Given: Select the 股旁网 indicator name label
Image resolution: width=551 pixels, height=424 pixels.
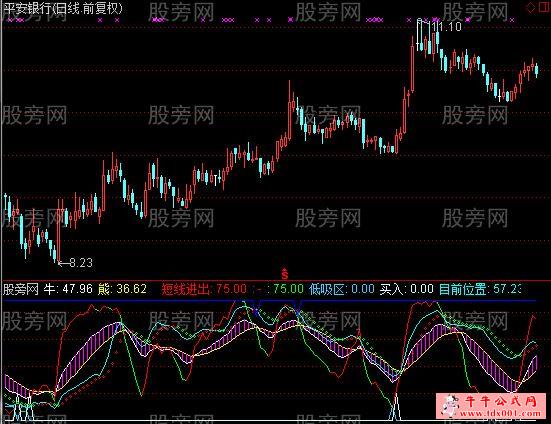Looking at the screenshot, I should click(21, 289).
